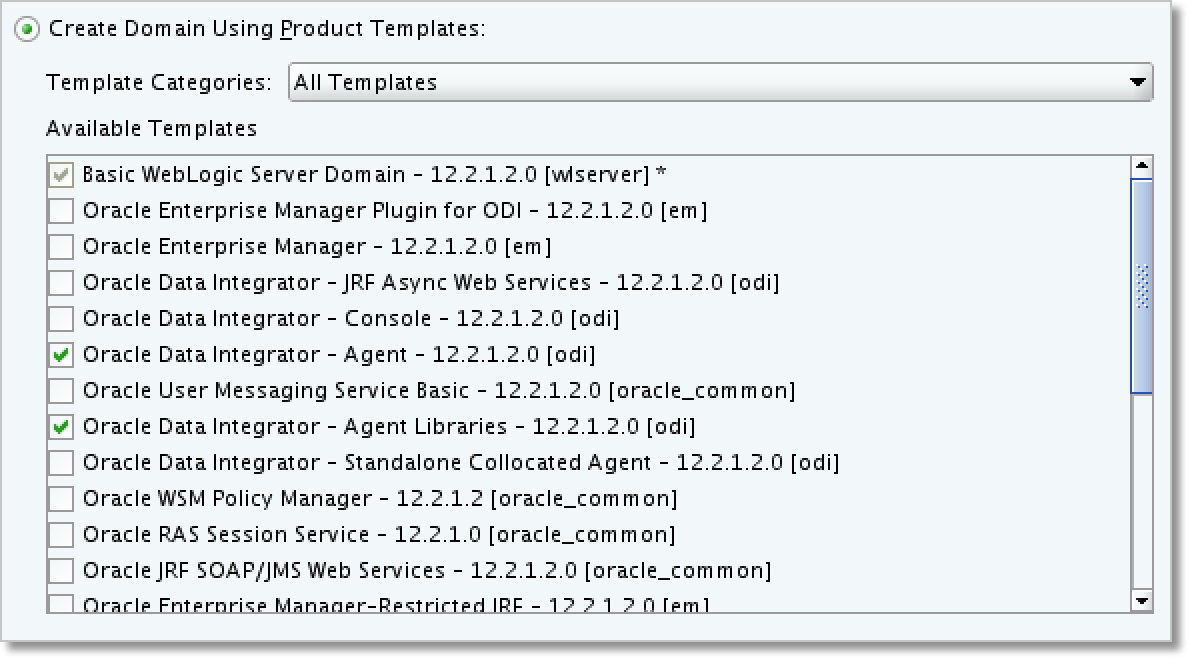Click the 'Available Templates' label

coord(152,129)
